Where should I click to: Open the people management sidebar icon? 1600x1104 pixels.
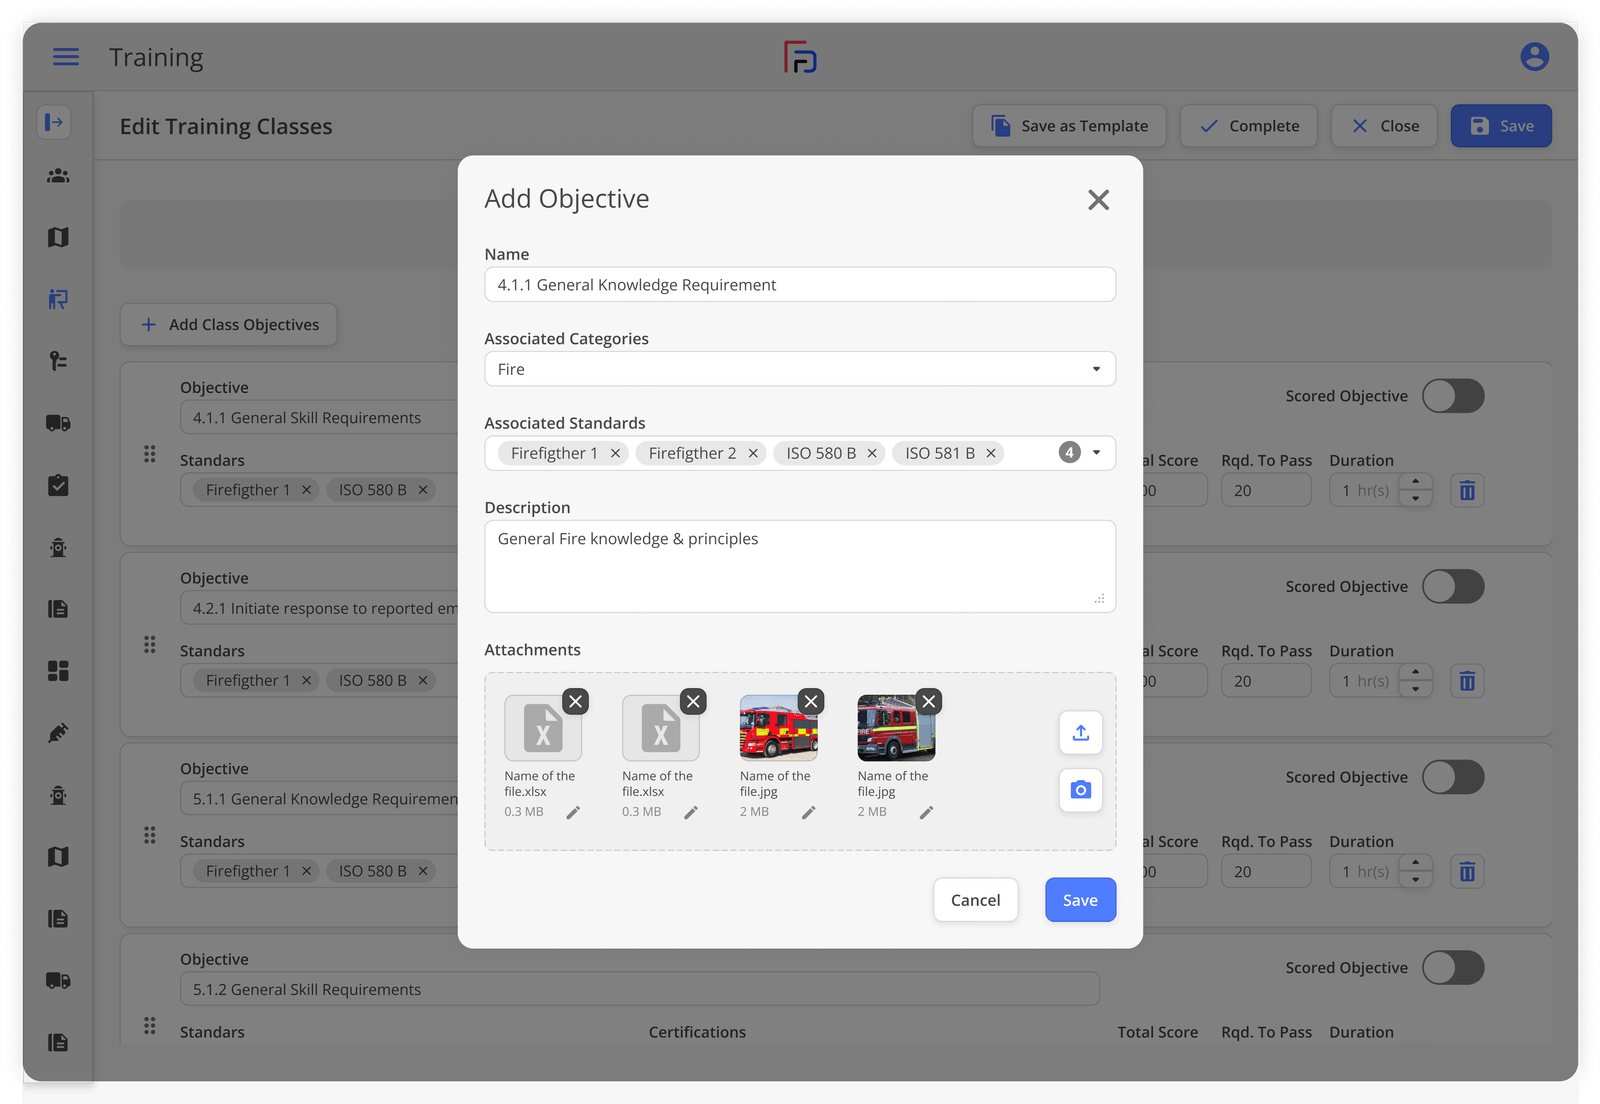point(57,175)
